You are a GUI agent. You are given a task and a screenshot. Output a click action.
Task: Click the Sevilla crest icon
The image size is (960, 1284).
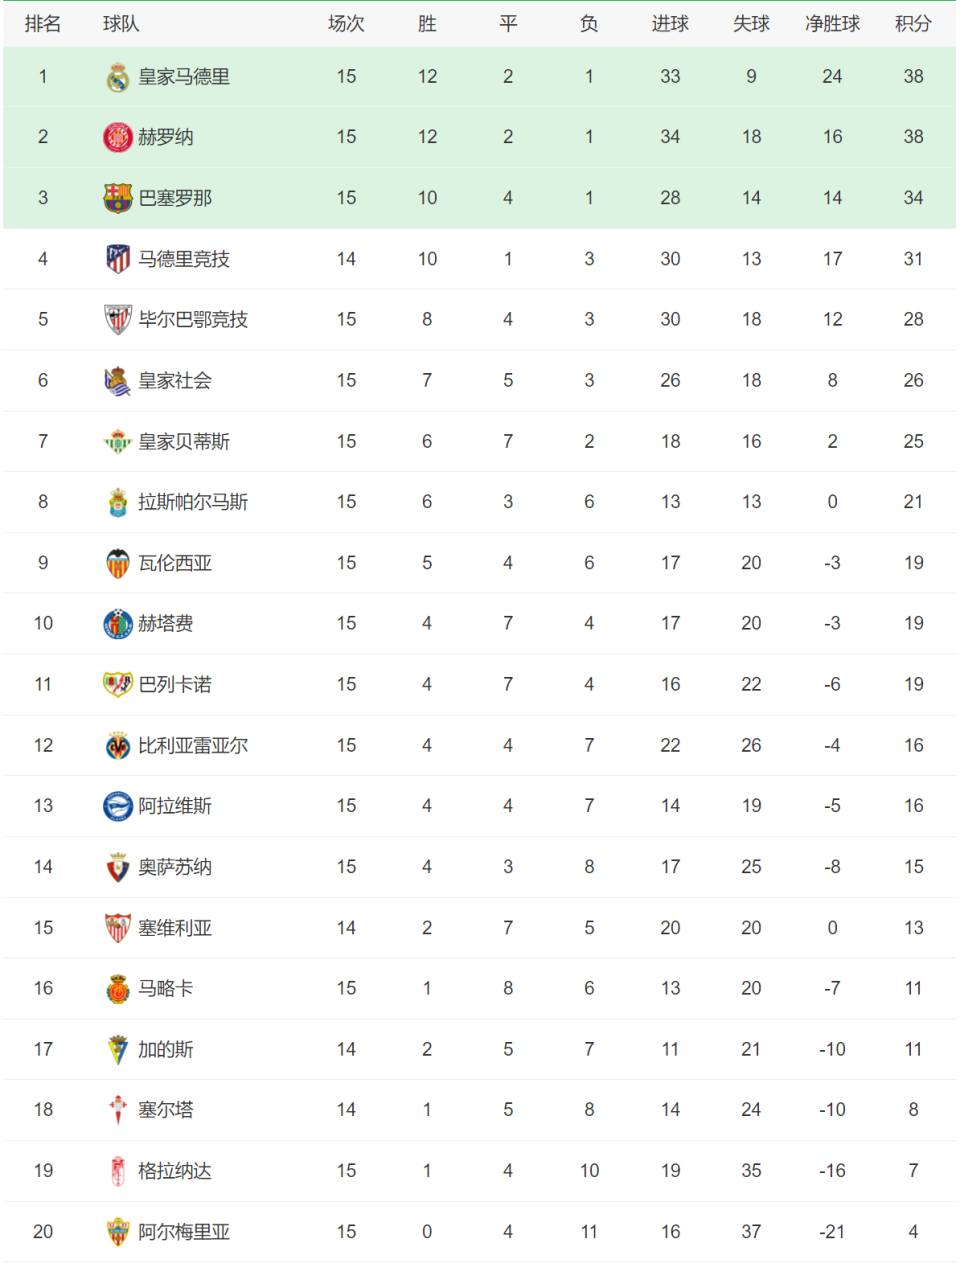point(118,928)
